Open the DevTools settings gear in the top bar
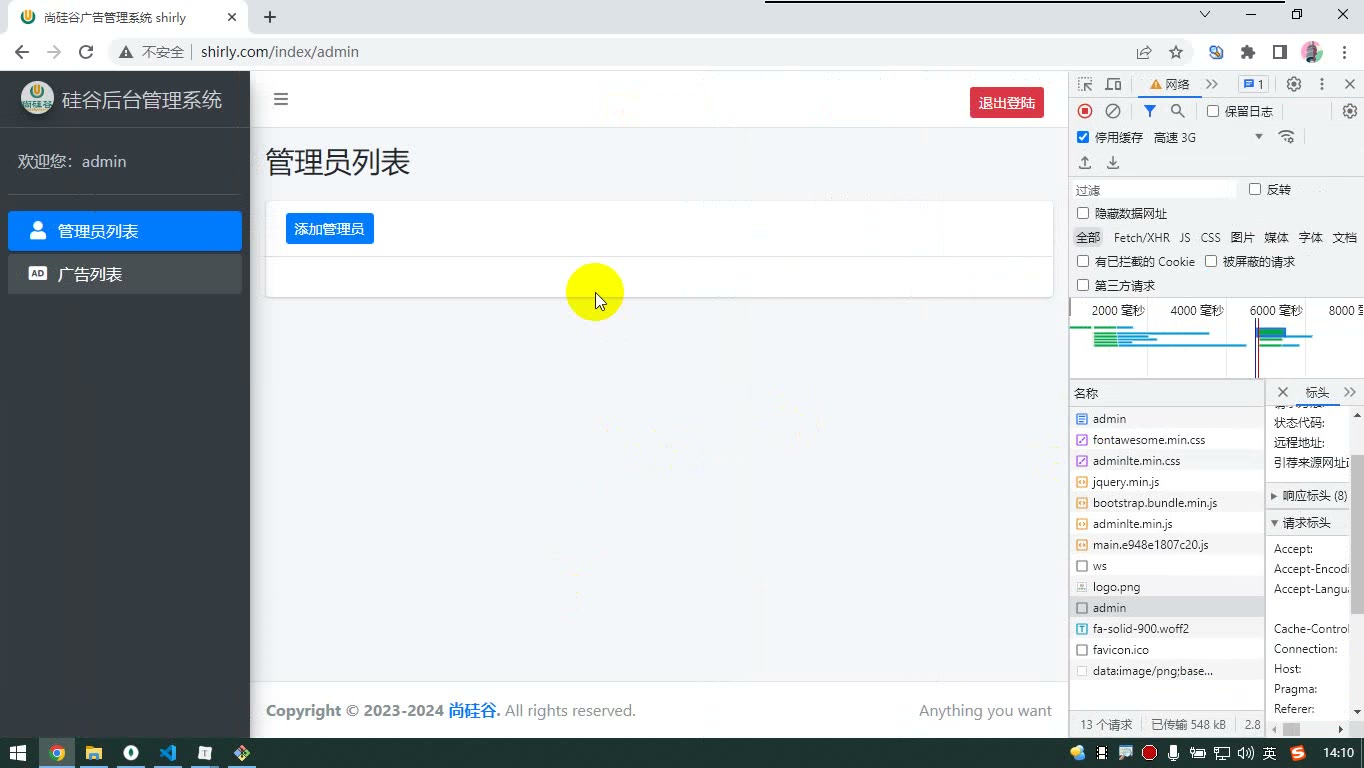Viewport: 1364px width, 768px height. click(1294, 84)
